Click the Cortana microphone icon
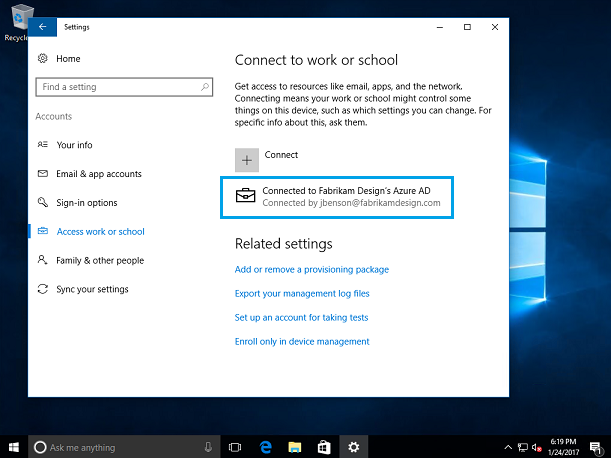611x458 pixels. pyautogui.click(x=208, y=447)
